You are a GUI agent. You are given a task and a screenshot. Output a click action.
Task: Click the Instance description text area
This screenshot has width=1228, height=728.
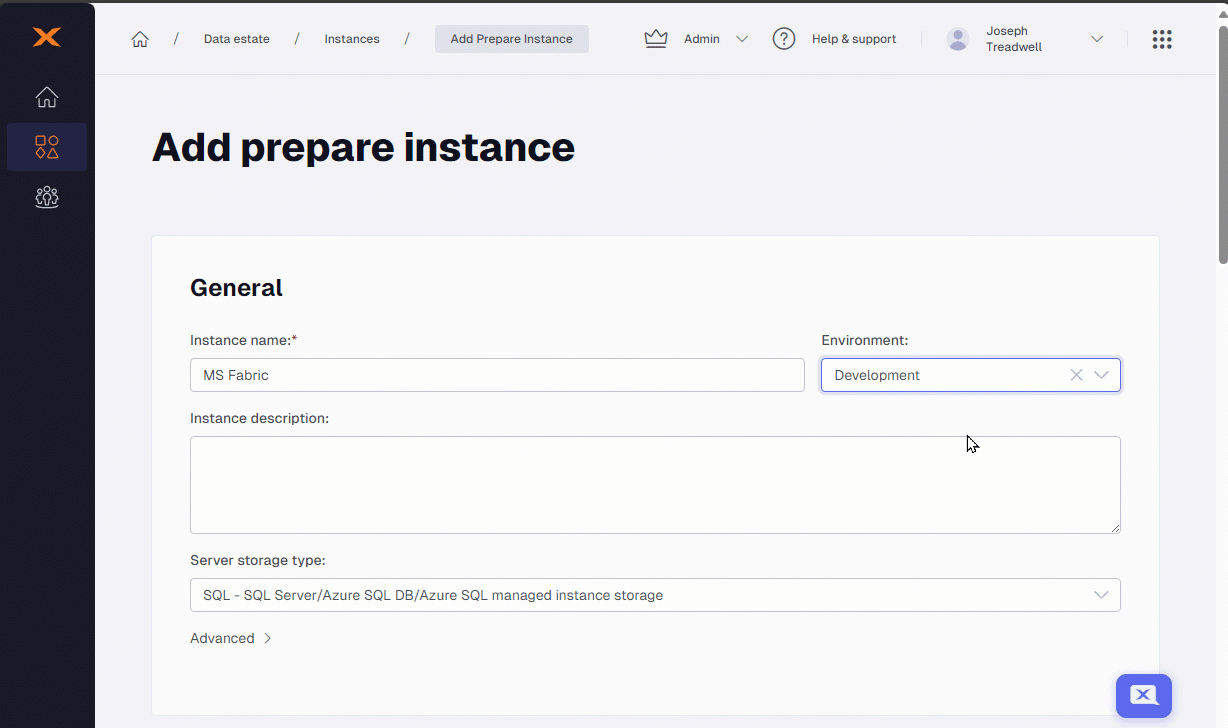655,484
